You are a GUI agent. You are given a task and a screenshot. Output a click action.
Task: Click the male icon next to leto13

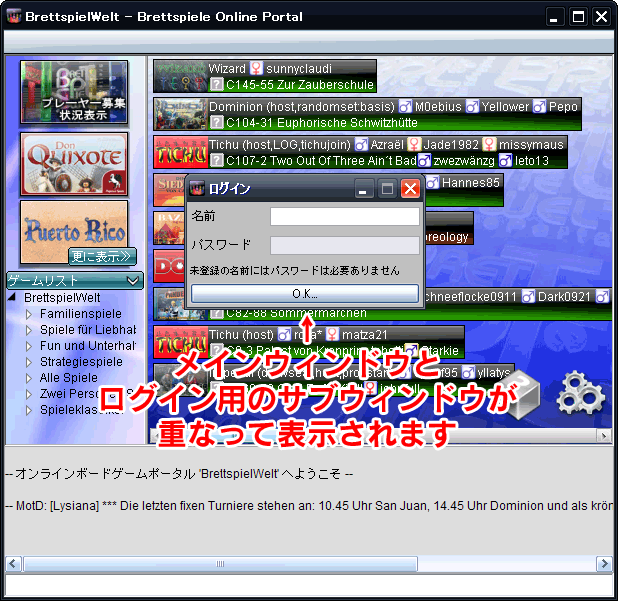pyautogui.click(x=505, y=160)
